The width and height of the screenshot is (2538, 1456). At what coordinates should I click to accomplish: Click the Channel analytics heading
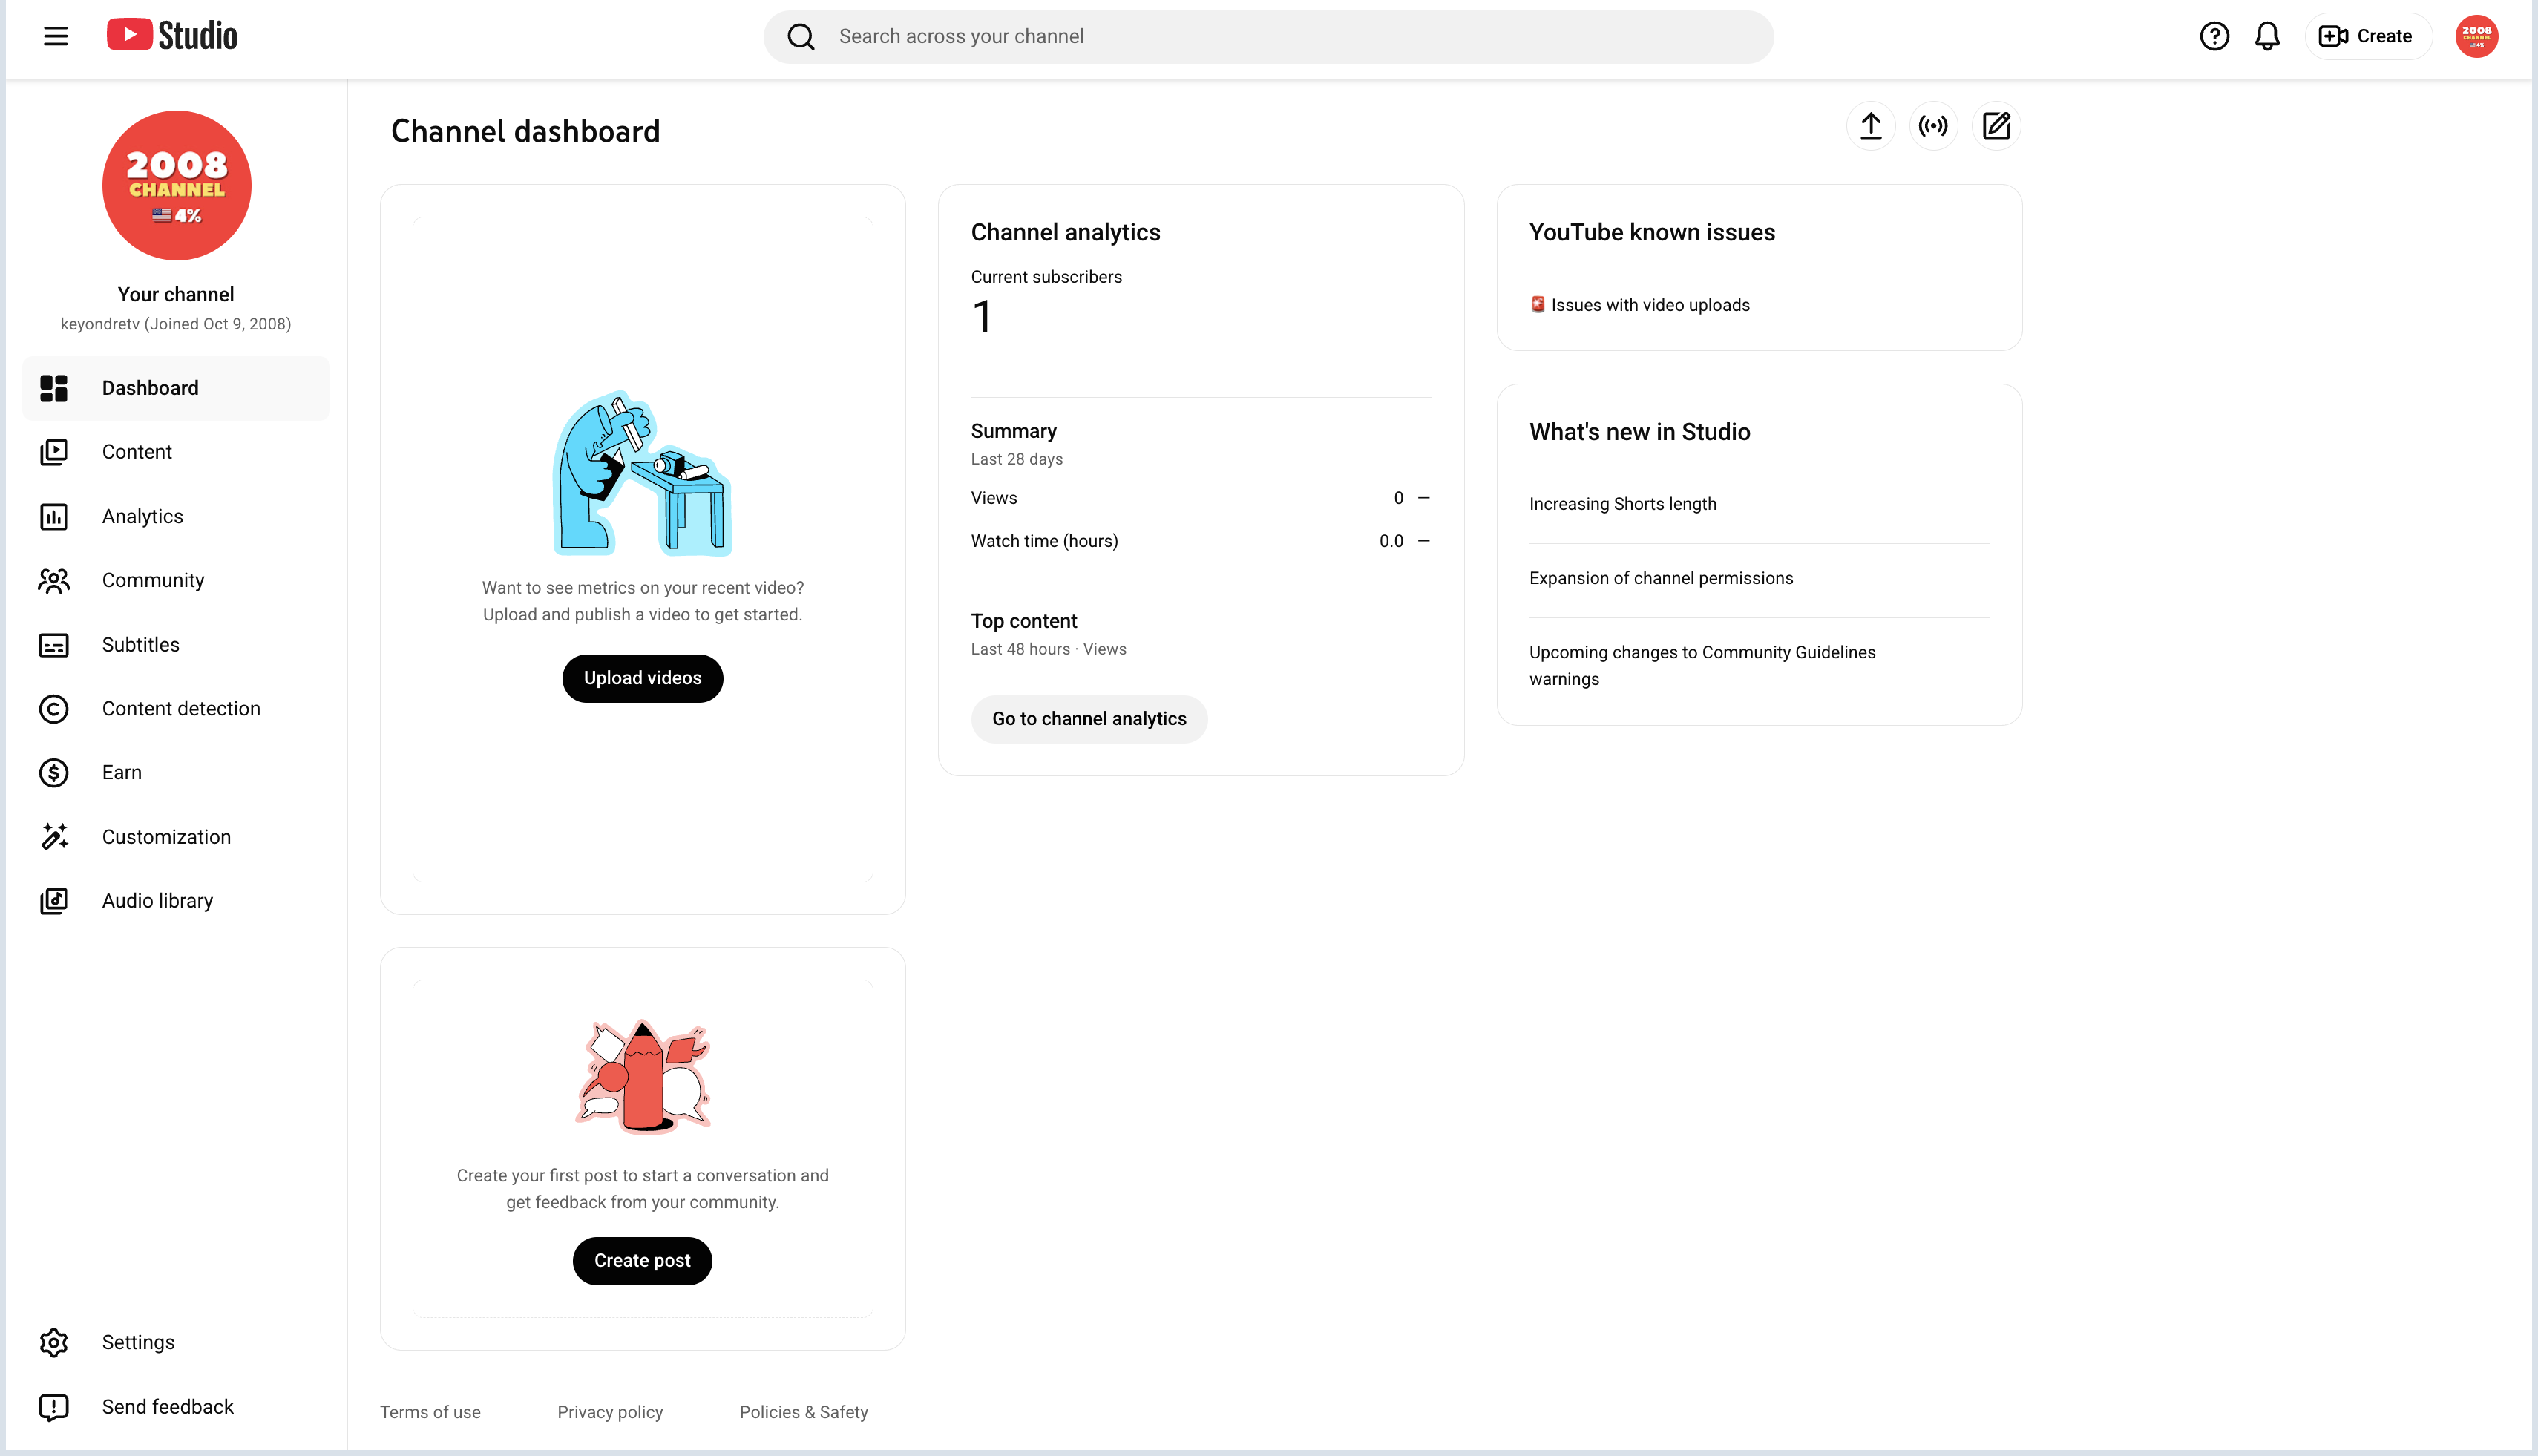[1065, 232]
